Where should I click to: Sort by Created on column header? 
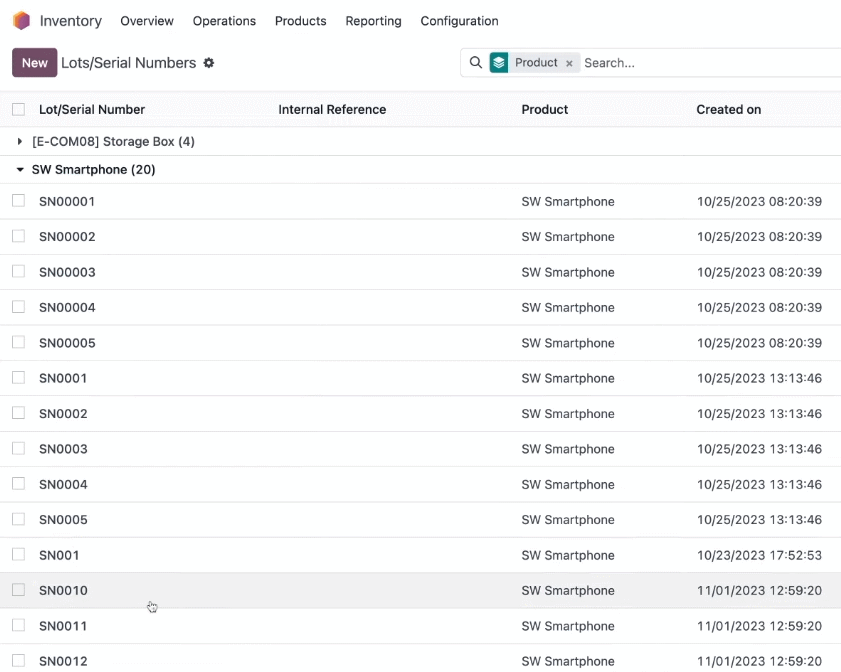click(x=728, y=109)
